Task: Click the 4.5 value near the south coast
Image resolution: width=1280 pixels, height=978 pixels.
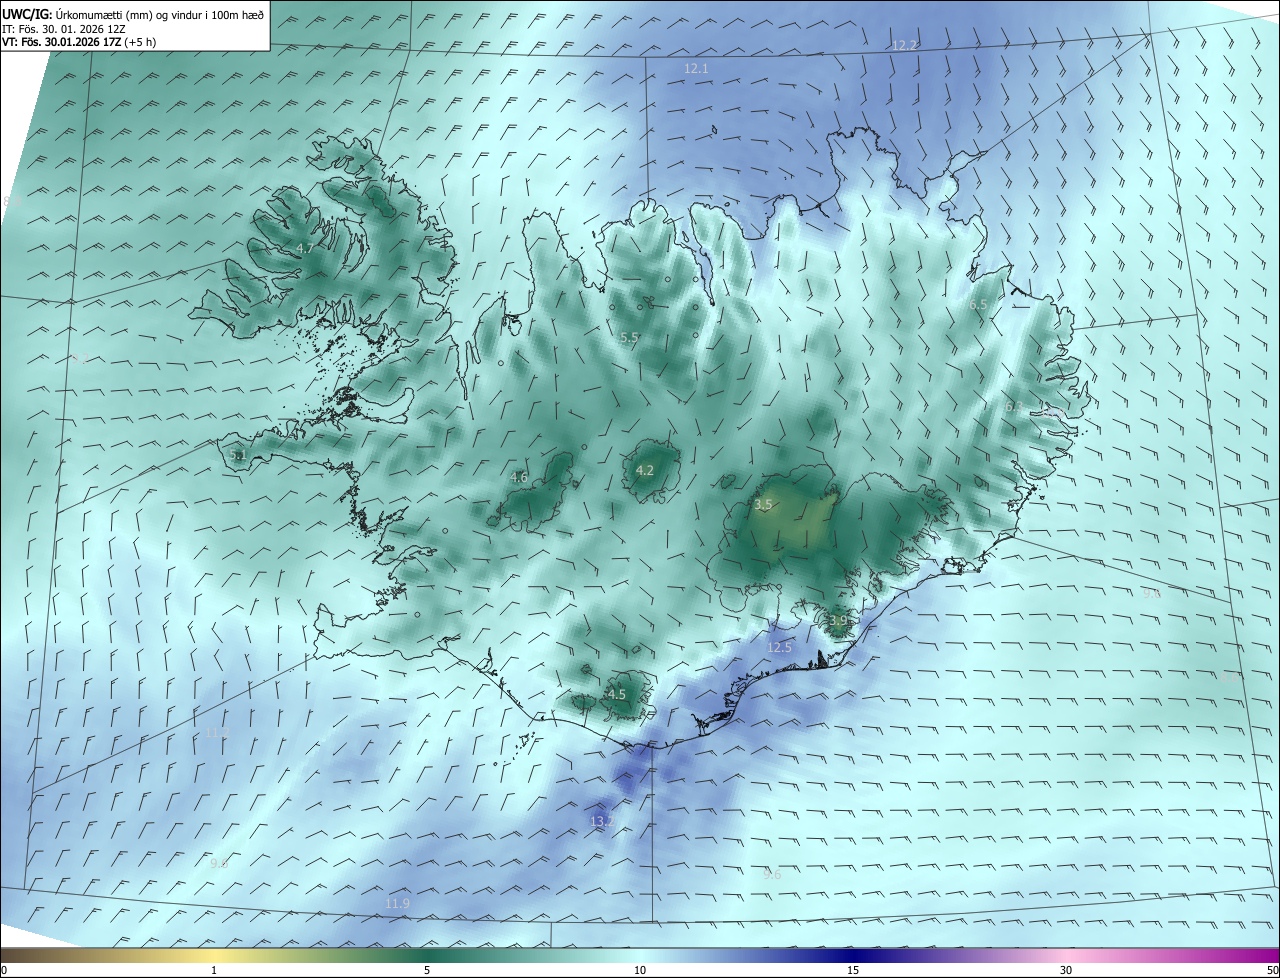Action: pyautogui.click(x=617, y=694)
